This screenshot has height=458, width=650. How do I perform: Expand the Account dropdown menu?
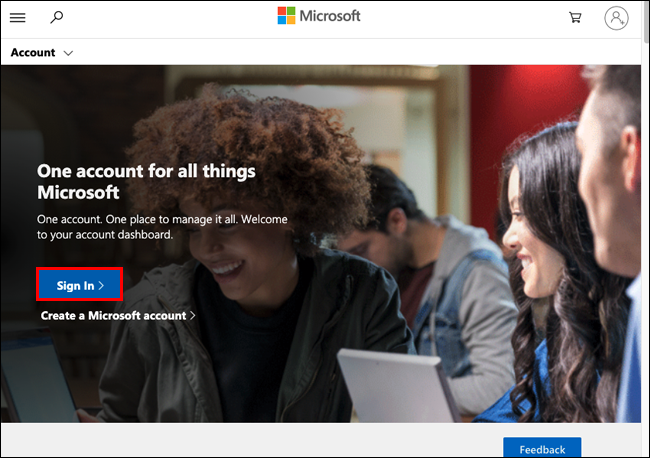(42, 53)
